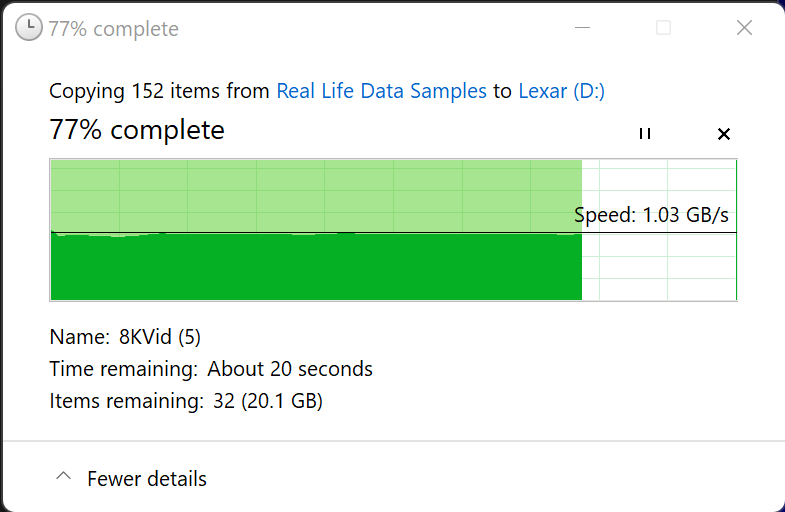Open the Real Life Data Samples source folder
785x512 pixels.
(x=381, y=91)
